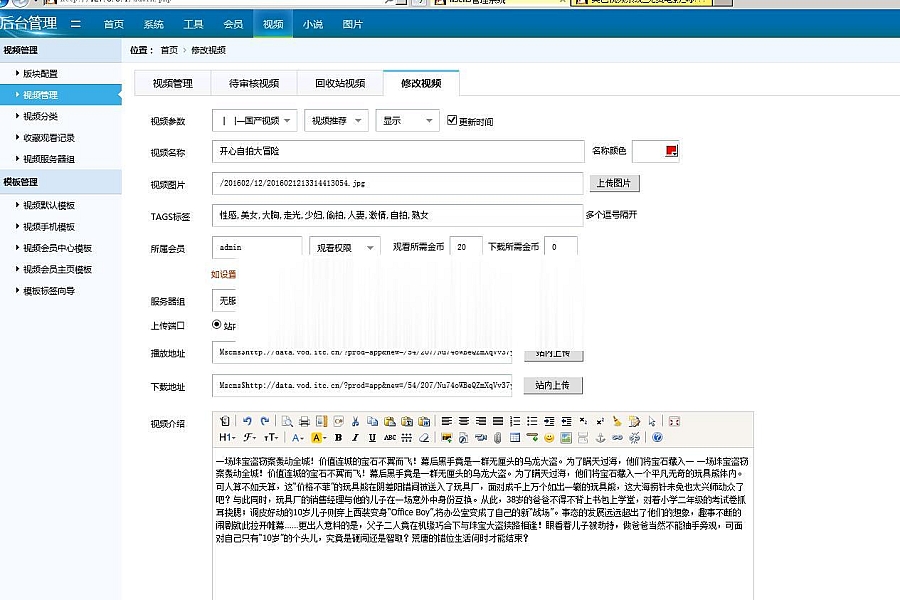Image resolution: width=900 pixels, height=600 pixels.
Task: Open 视频手机模板 in sidebar
Action: (x=49, y=227)
